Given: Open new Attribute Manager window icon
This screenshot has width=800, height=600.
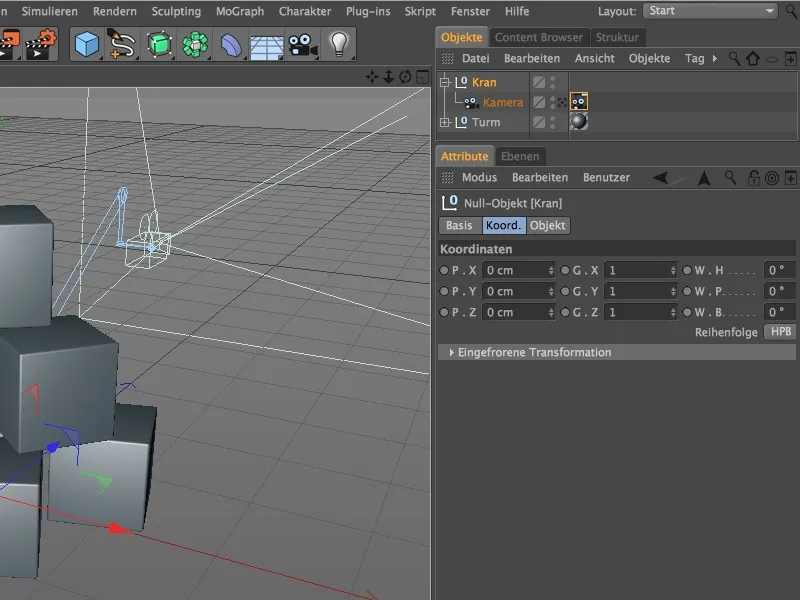Looking at the screenshot, I should 790,178.
